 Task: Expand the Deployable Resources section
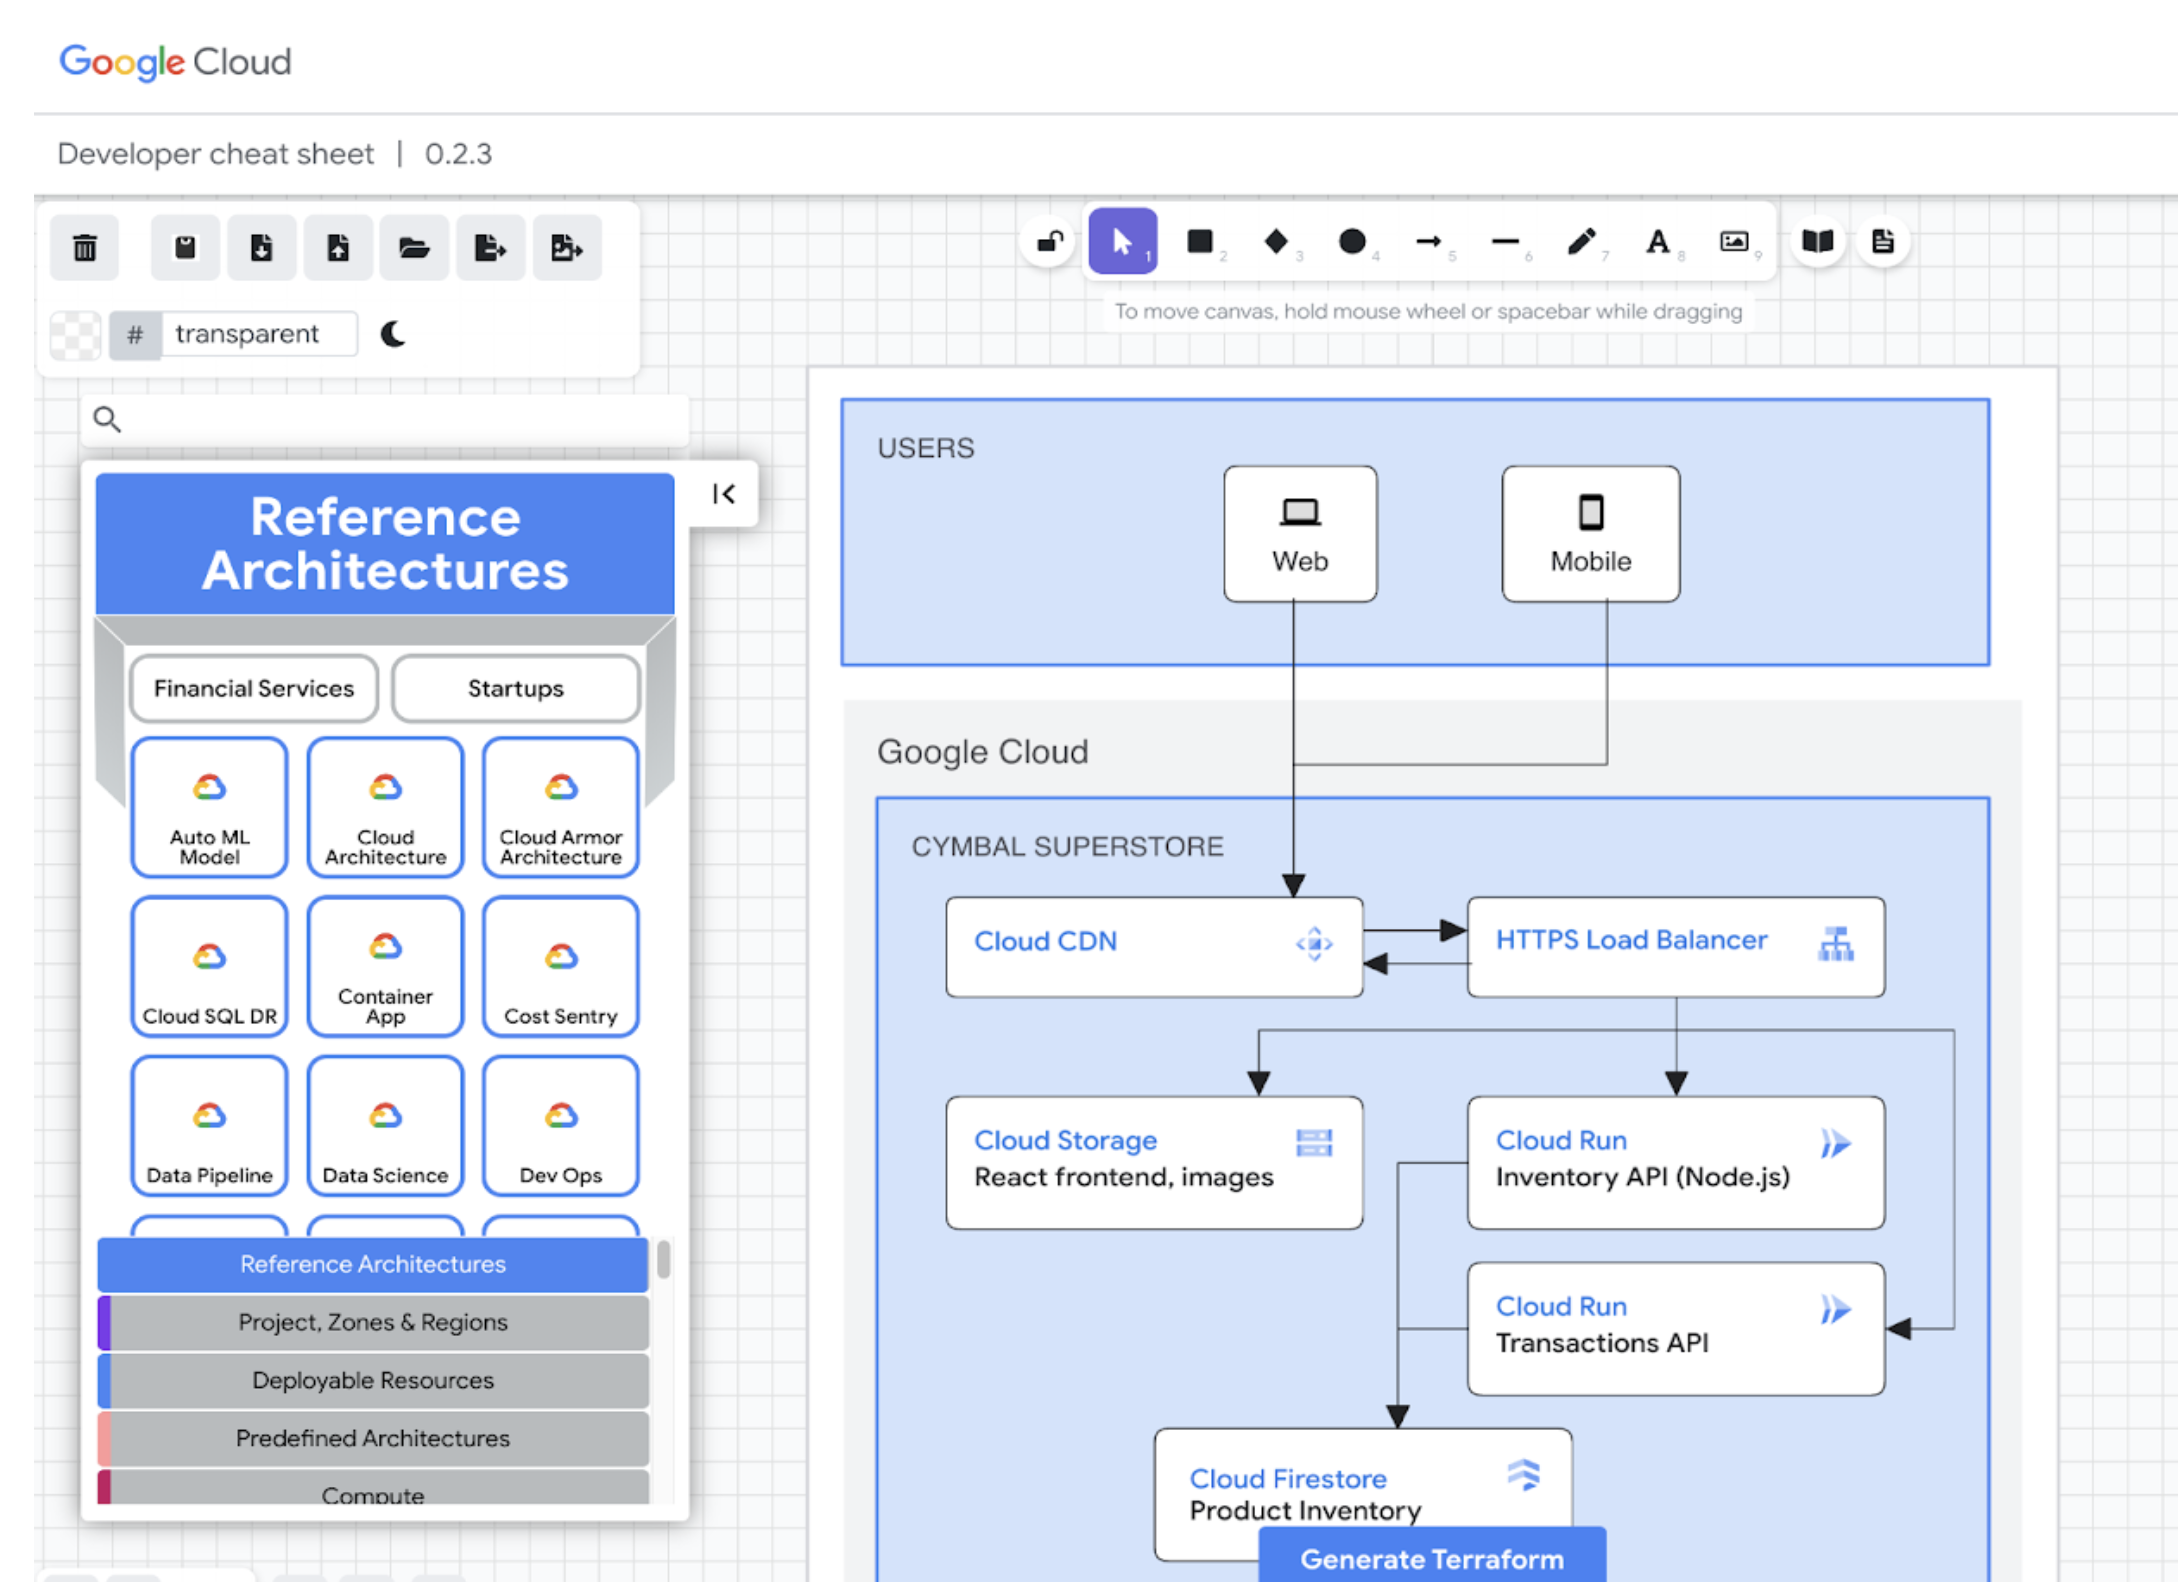371,1371
